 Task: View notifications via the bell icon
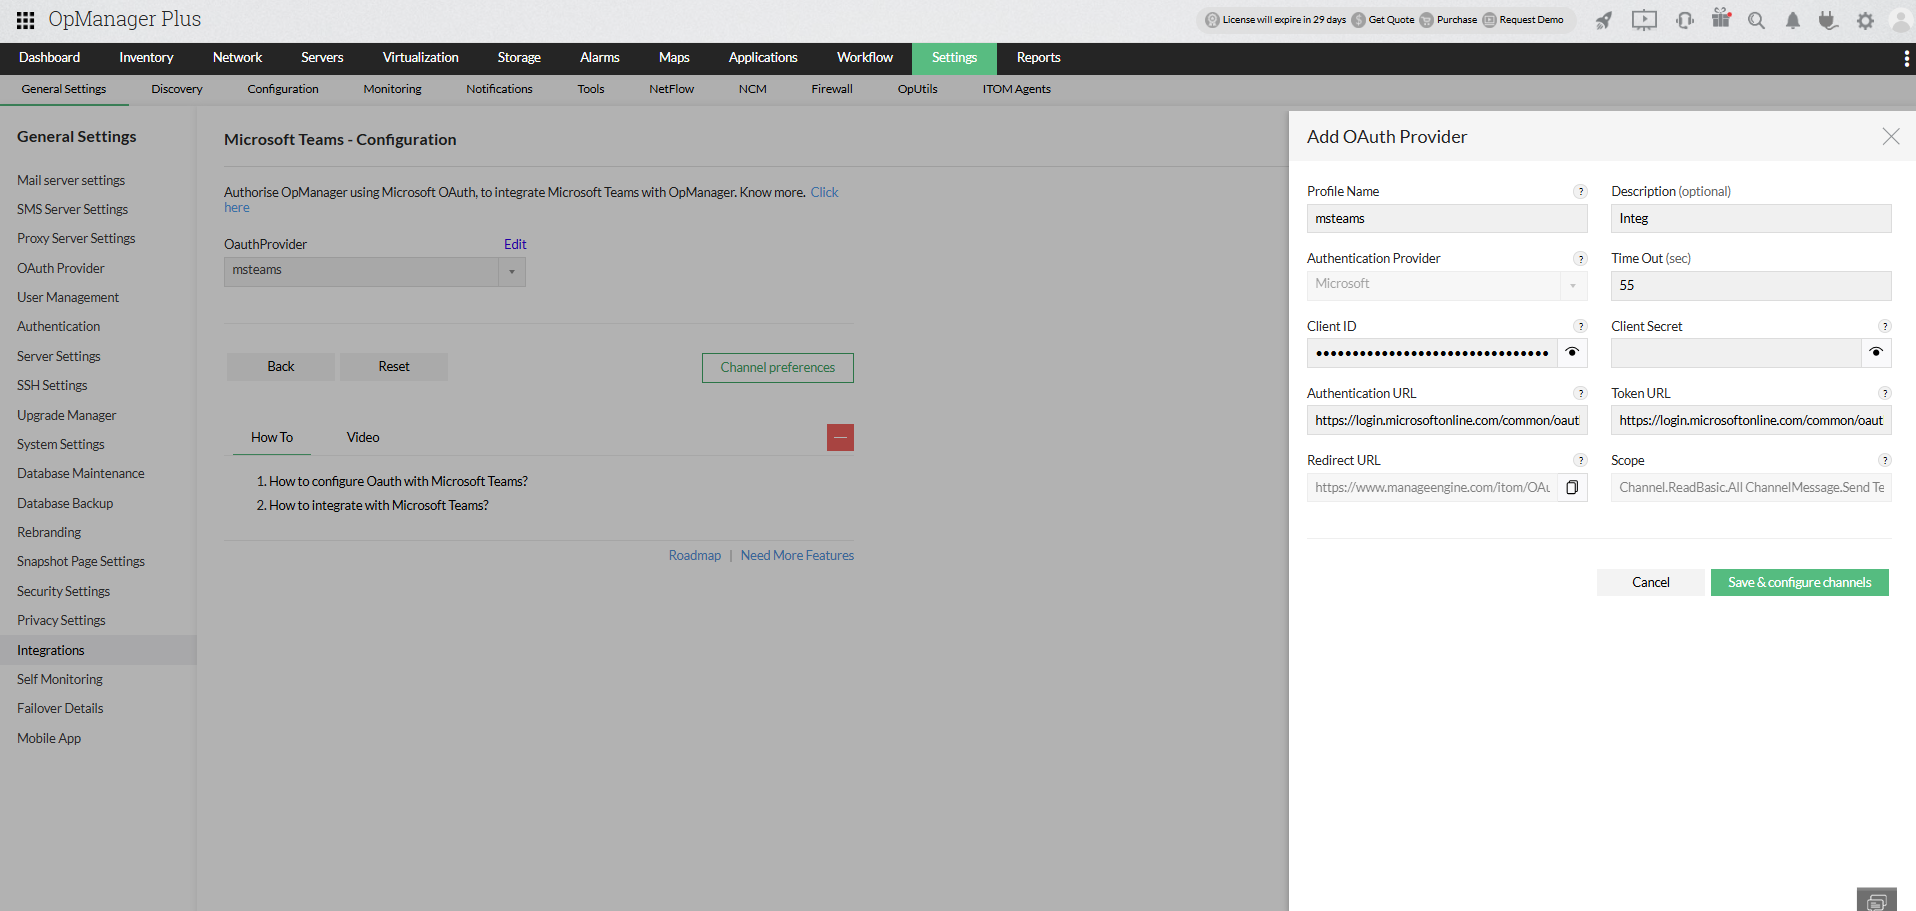coord(1793,20)
